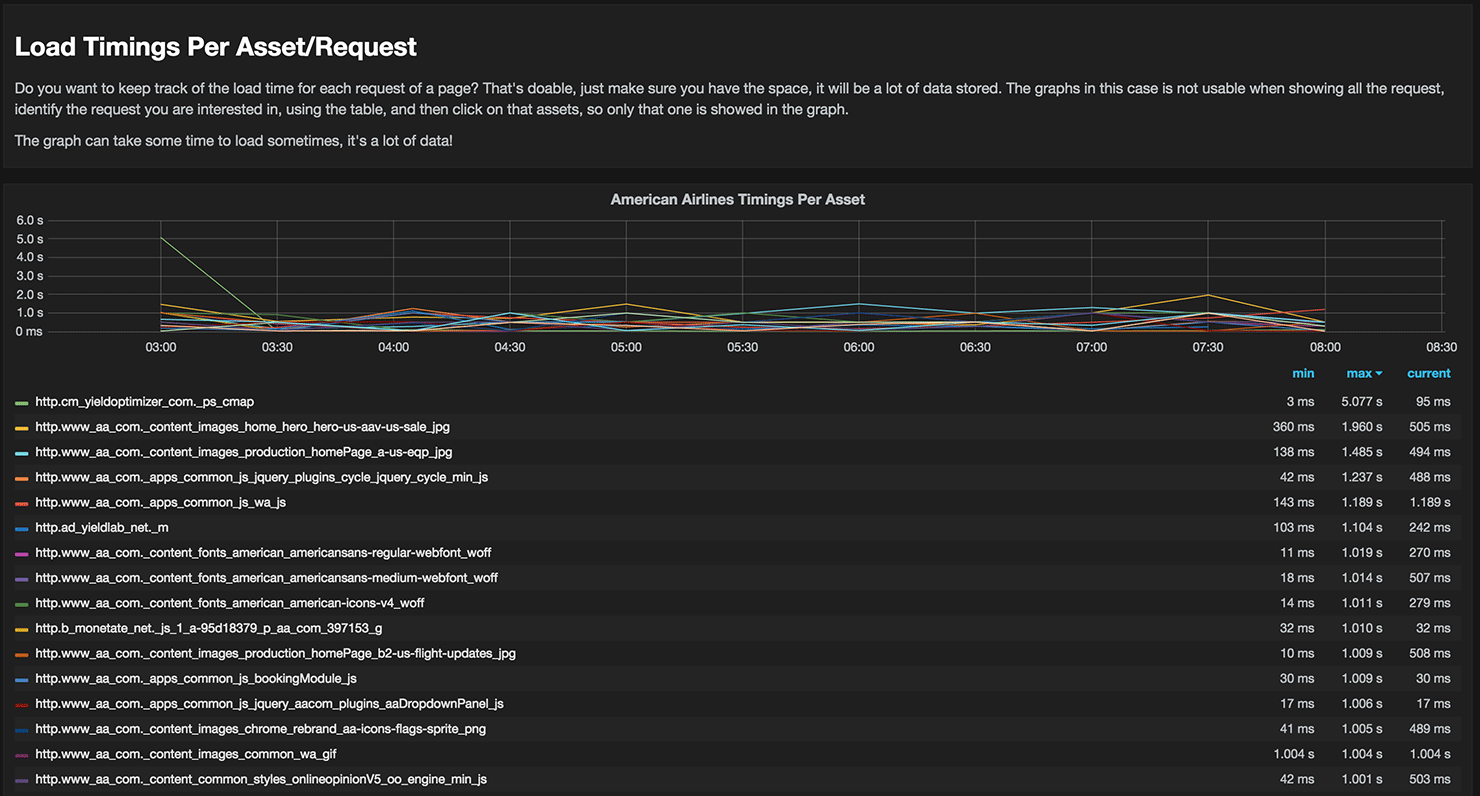Click the swatch beside aaDropdownPanel_js
Viewport: 1480px width, 796px height.
point(22,704)
